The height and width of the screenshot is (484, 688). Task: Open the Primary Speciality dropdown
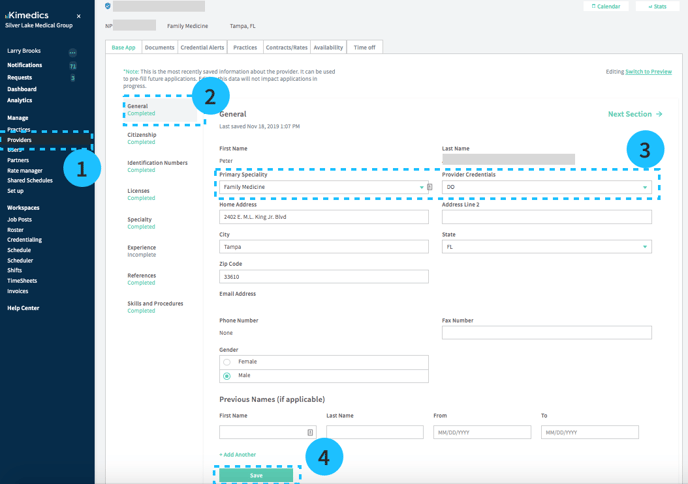click(x=323, y=187)
